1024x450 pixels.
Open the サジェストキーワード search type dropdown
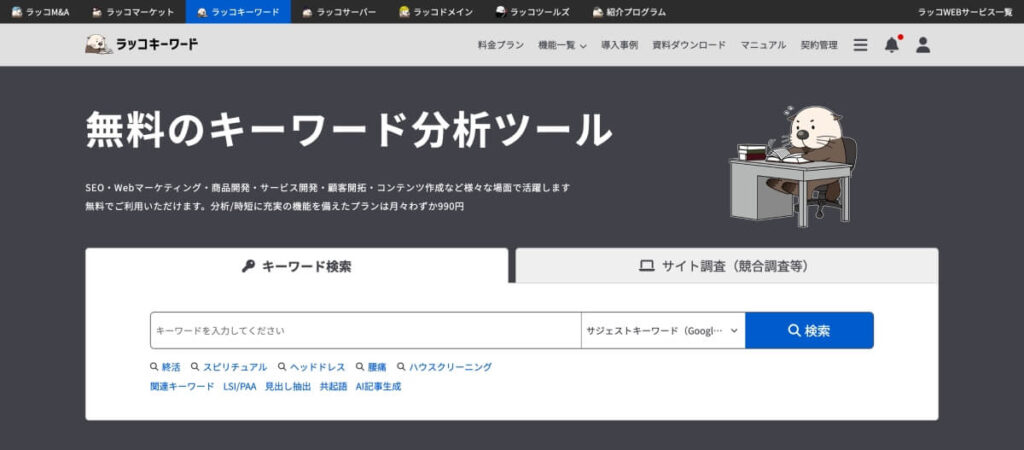click(663, 330)
